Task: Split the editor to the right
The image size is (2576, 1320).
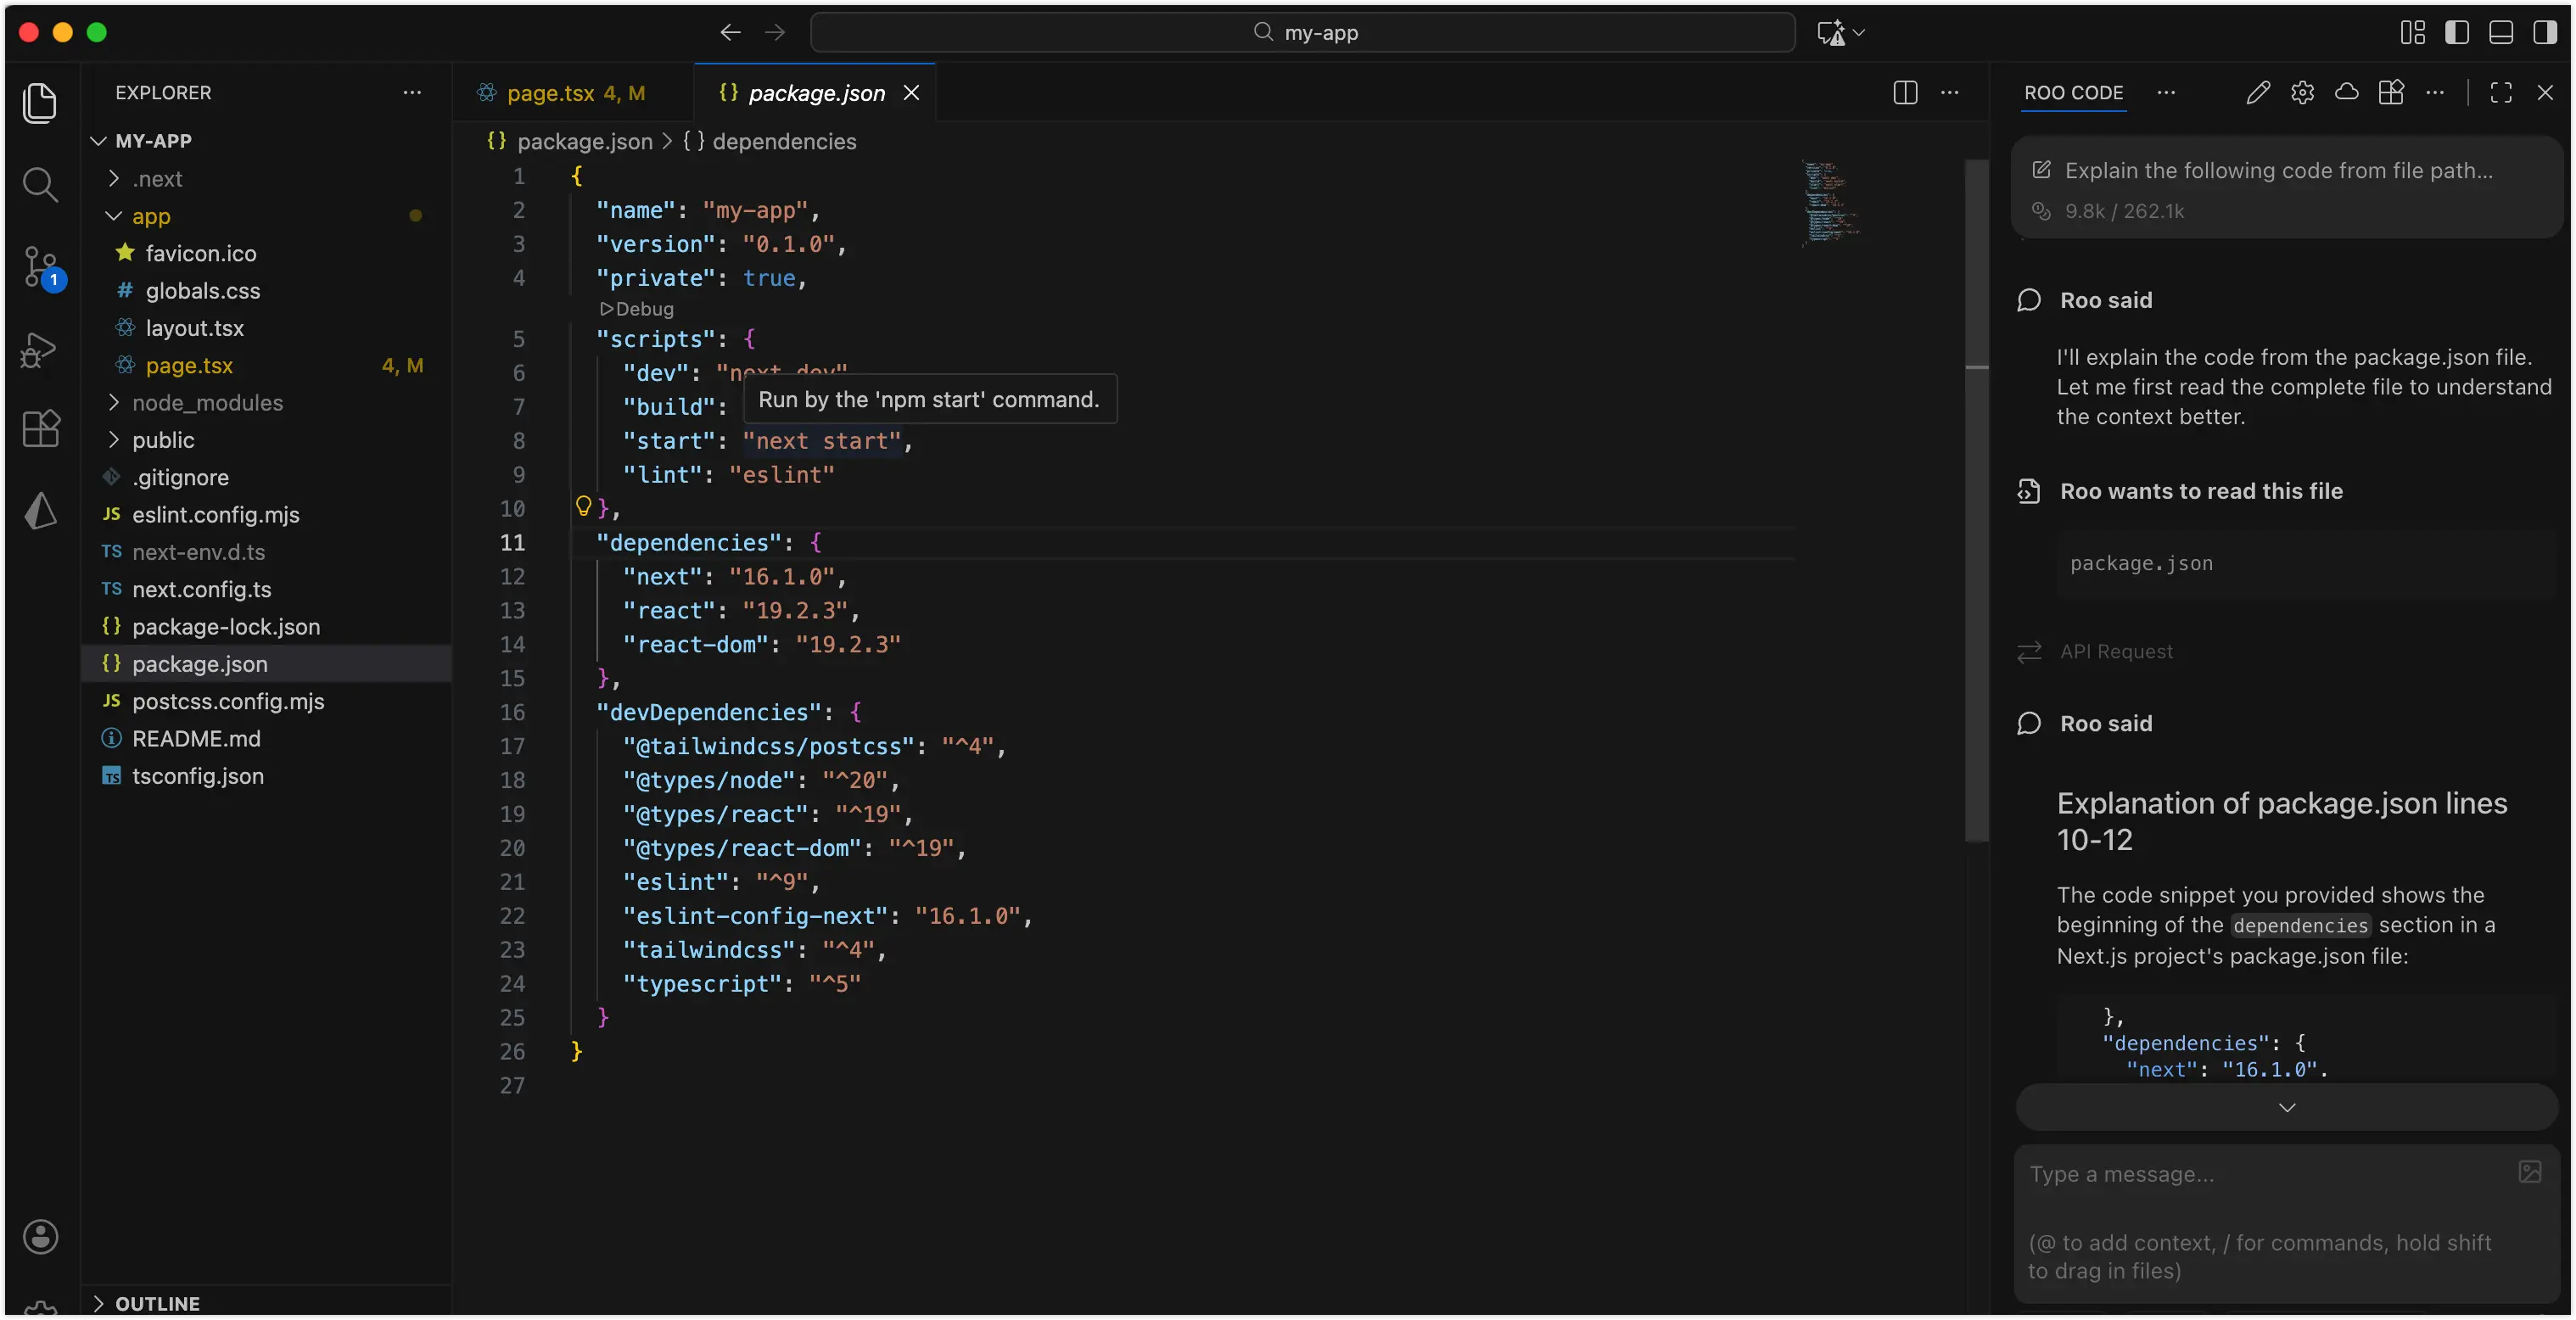Action: (1905, 92)
